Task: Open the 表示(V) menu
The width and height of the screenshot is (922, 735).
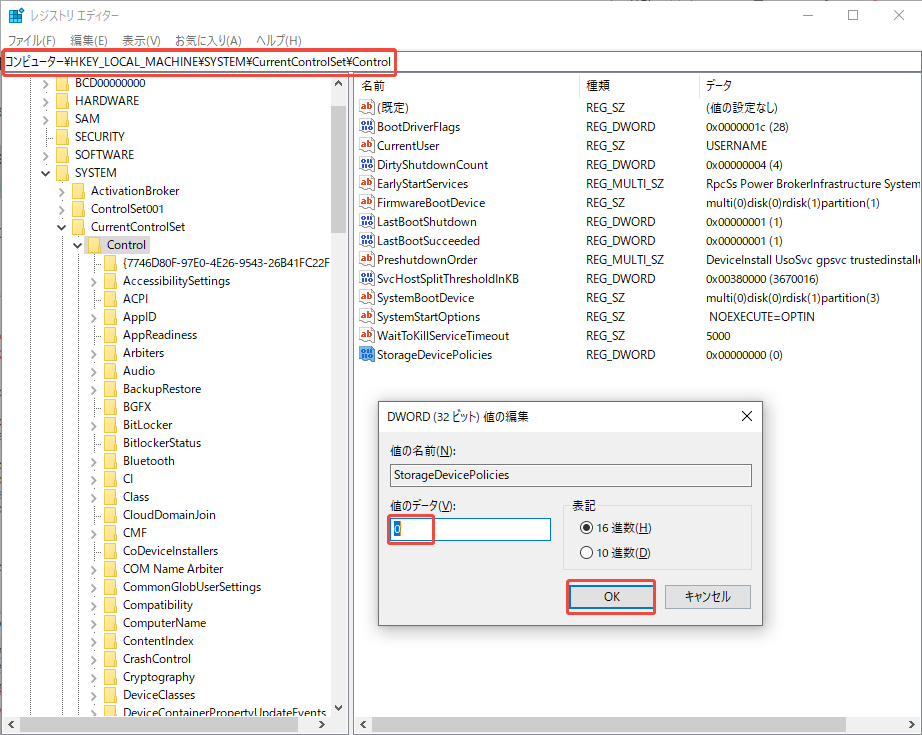Action: pyautogui.click(x=141, y=41)
